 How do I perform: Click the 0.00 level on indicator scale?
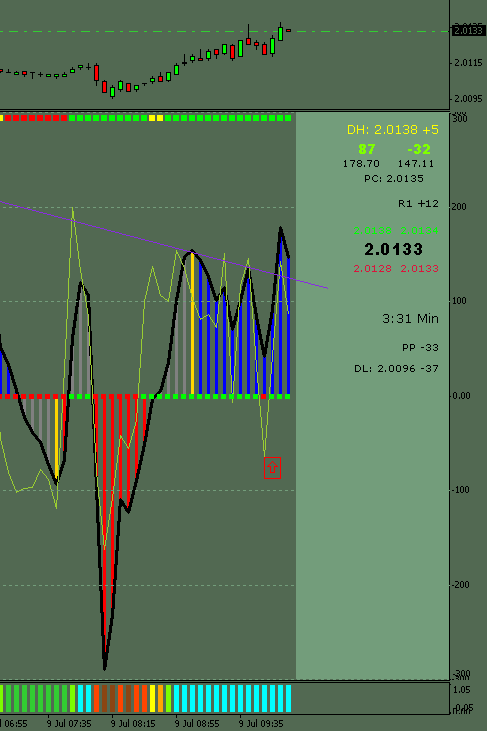461,396
